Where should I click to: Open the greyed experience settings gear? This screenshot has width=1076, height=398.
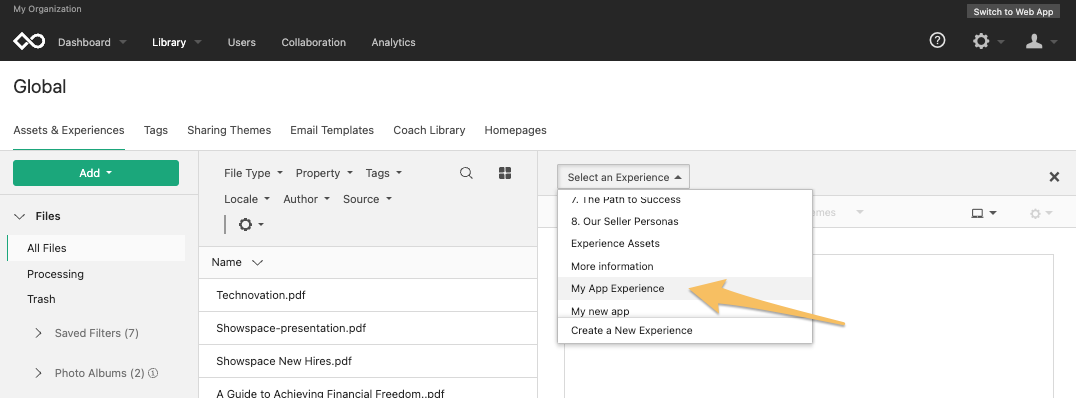[1041, 213]
